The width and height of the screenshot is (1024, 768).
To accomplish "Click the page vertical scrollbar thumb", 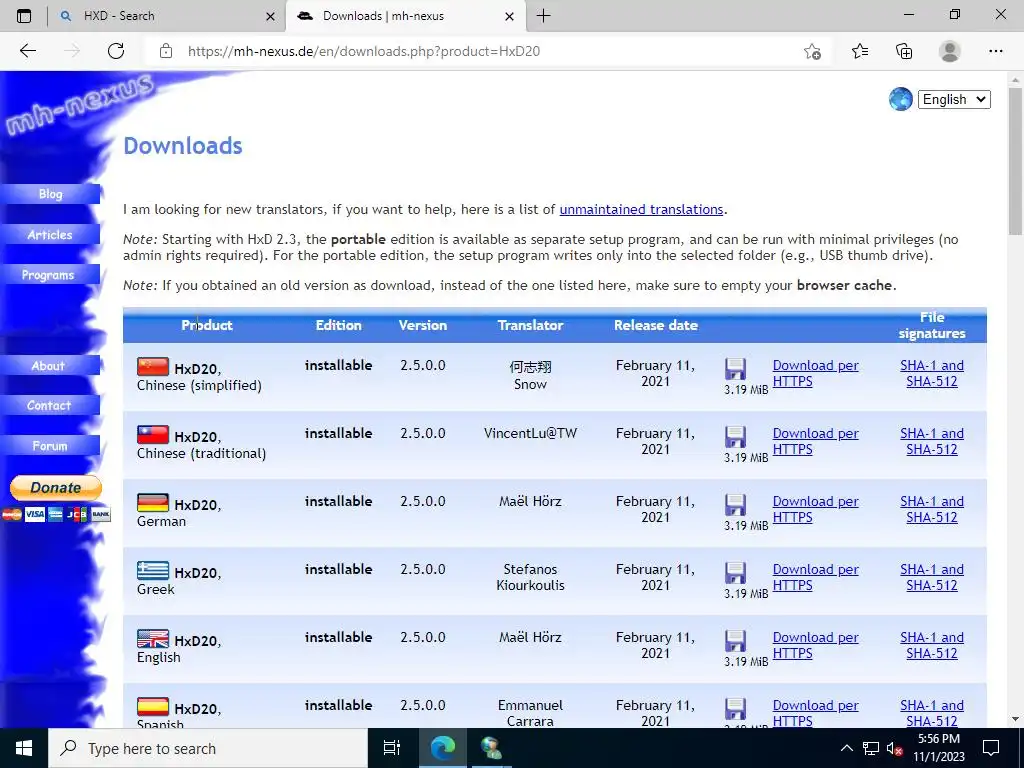I will click(1016, 160).
